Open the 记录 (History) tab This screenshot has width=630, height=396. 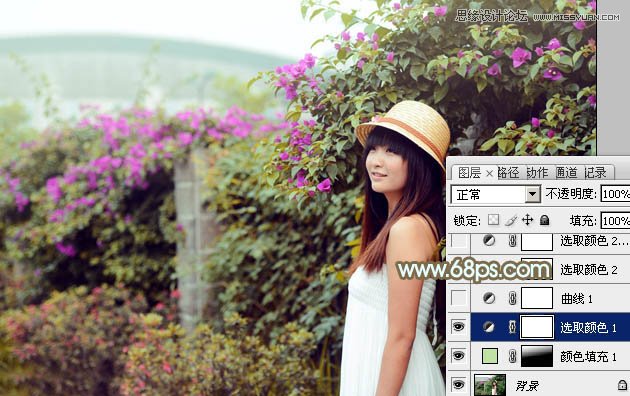[x=595, y=173]
